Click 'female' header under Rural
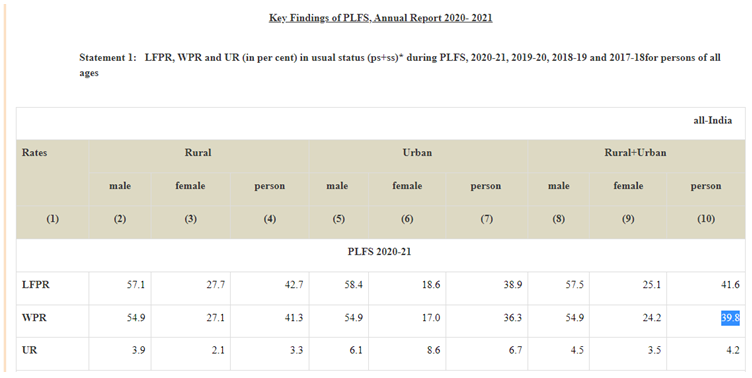The image size is (752, 378). (x=190, y=186)
